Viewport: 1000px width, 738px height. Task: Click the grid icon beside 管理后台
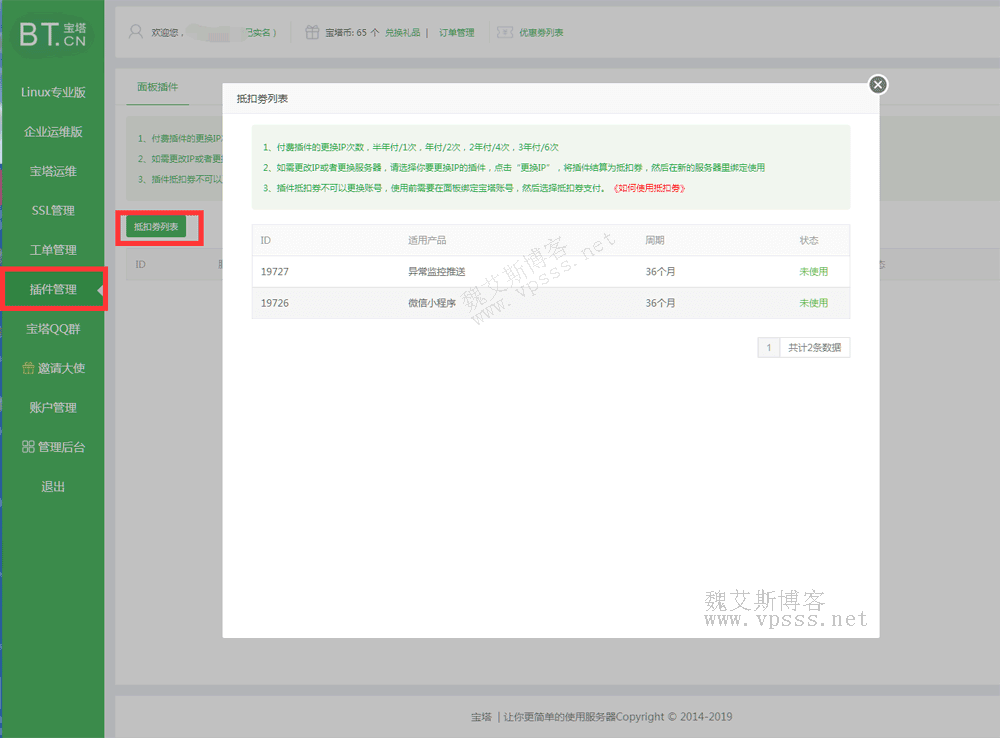pos(28,447)
